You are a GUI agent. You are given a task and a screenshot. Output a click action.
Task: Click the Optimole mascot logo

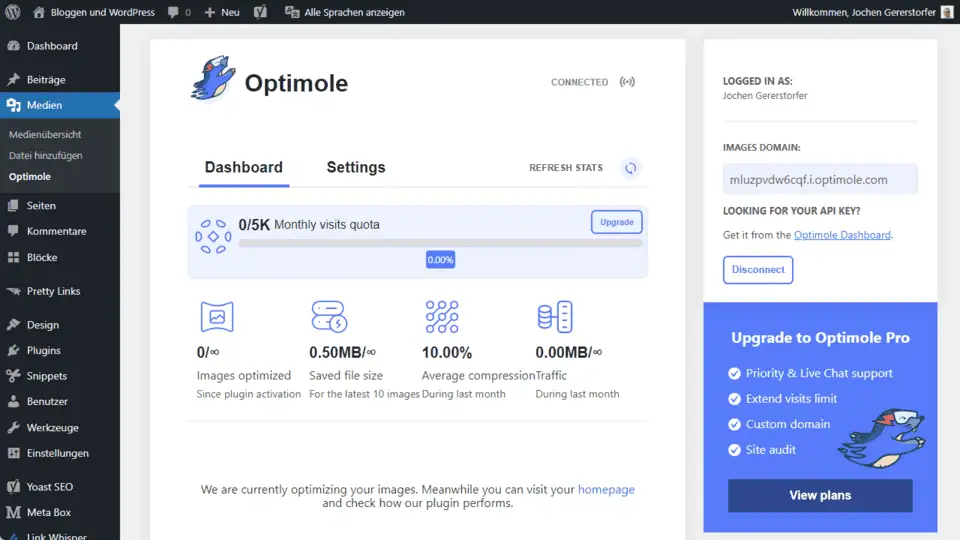[212, 79]
